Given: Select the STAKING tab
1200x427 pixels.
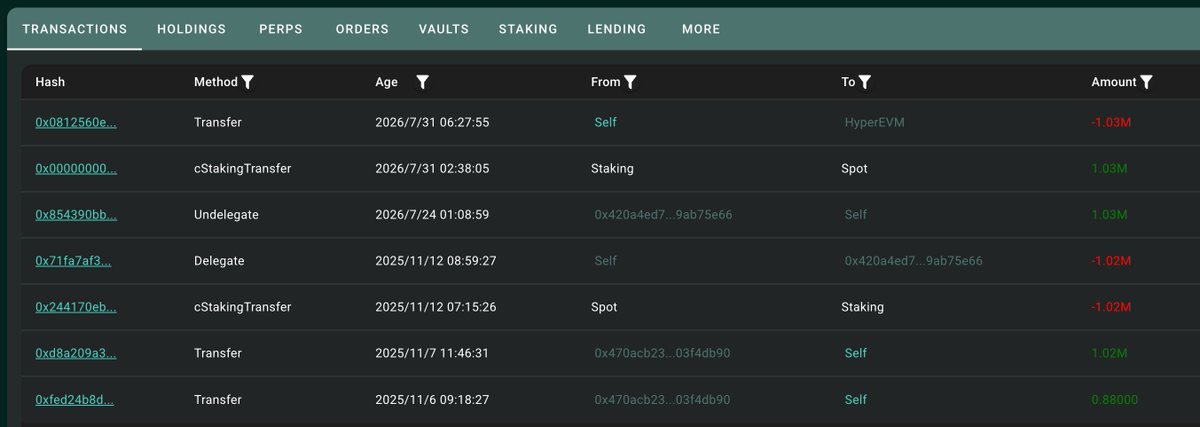Looking at the screenshot, I should [x=528, y=29].
